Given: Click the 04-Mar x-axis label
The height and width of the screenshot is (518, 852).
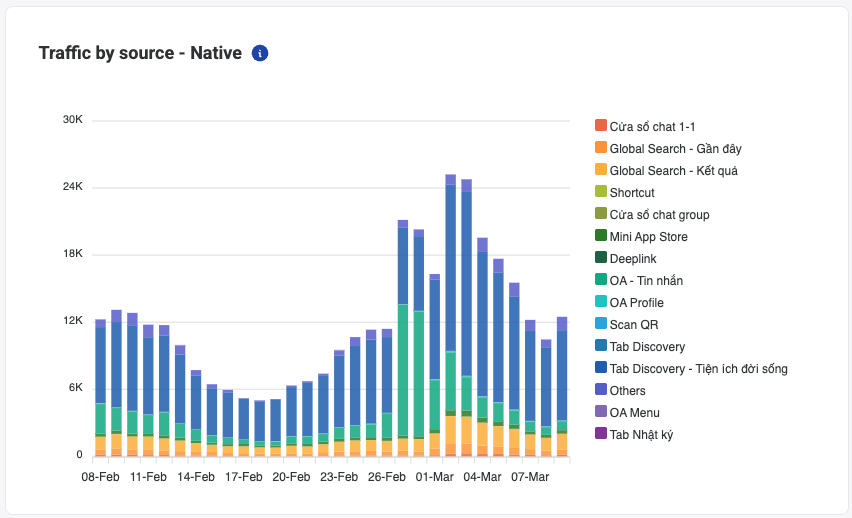Looking at the screenshot, I should click(x=483, y=477).
